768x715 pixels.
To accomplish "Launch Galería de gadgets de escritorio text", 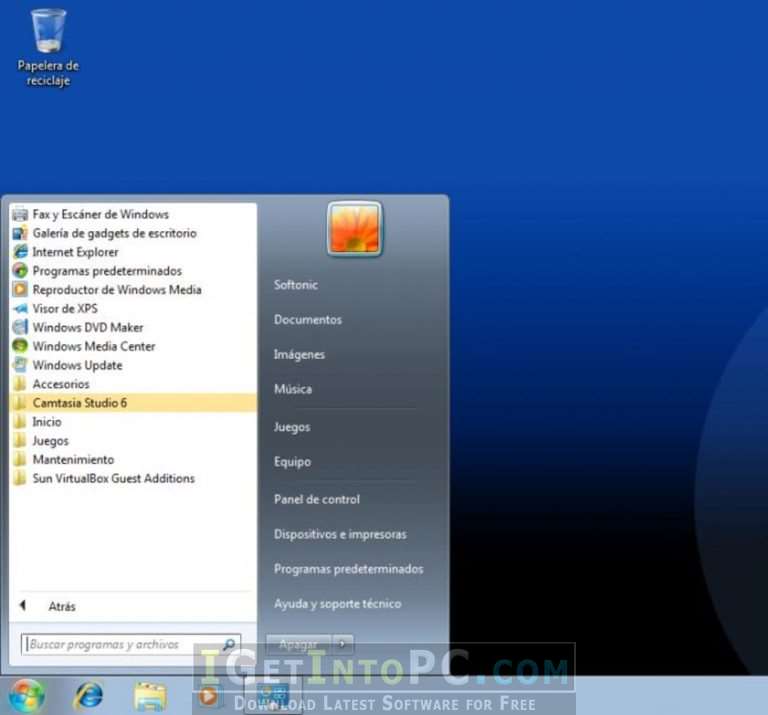I will click(x=115, y=233).
